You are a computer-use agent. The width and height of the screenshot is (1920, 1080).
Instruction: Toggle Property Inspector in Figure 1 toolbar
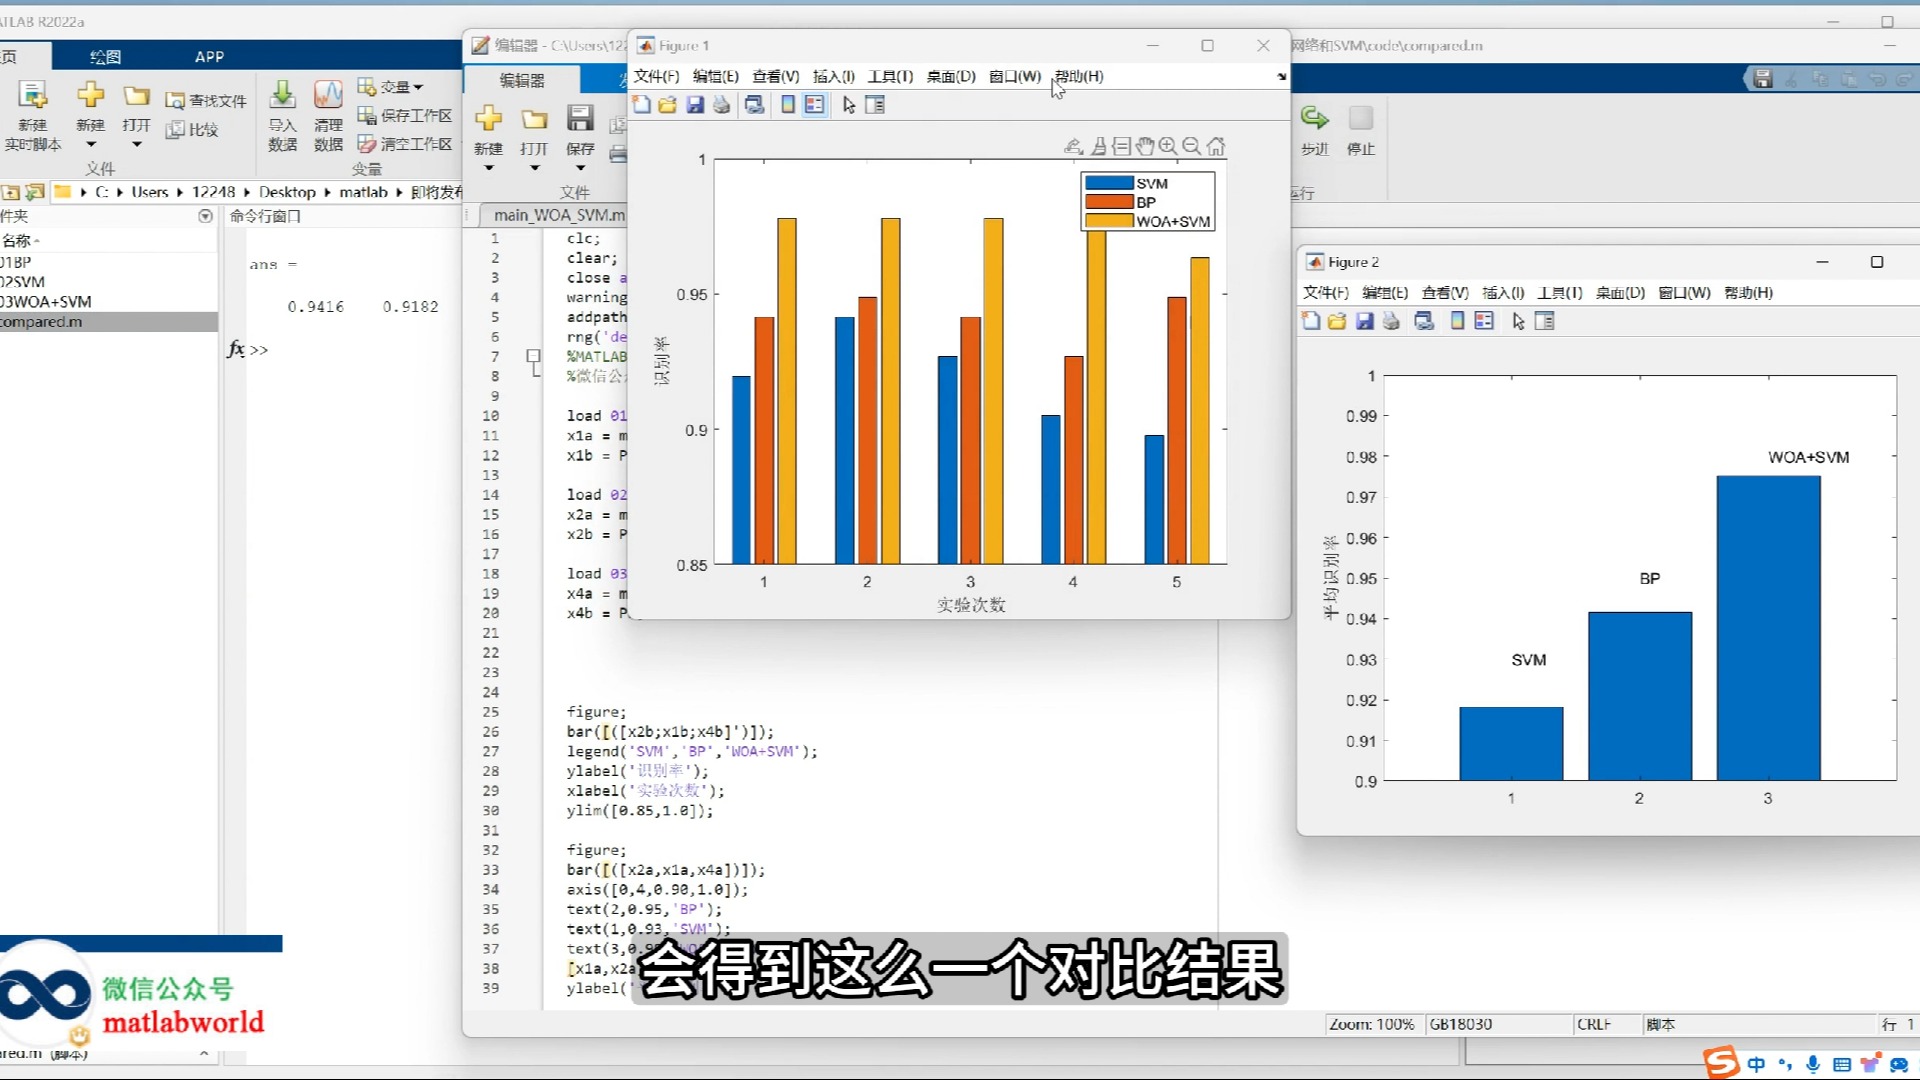click(x=875, y=105)
